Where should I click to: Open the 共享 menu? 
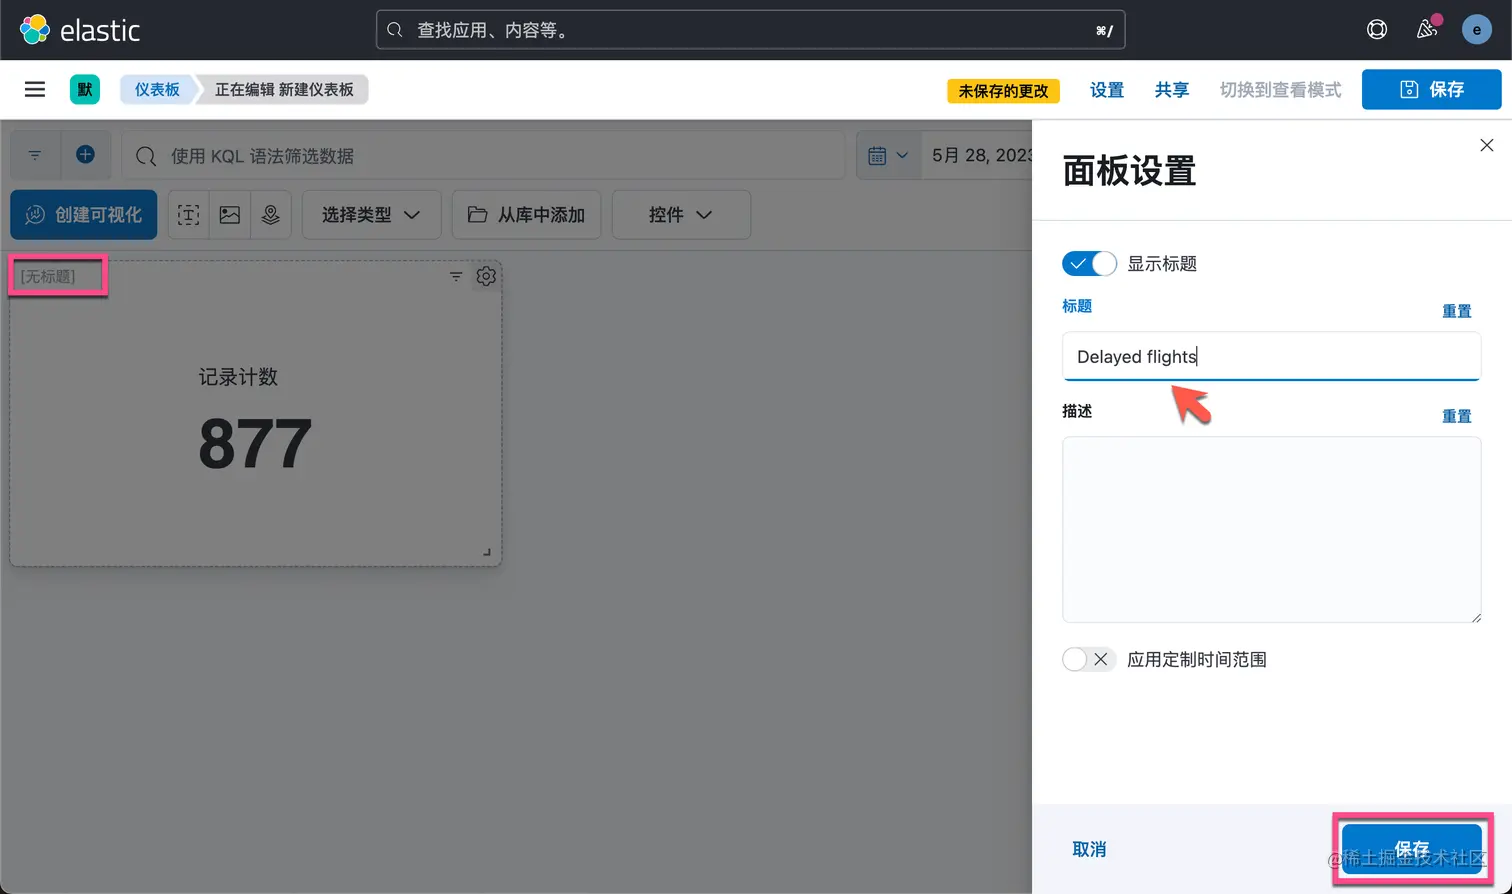point(1172,90)
